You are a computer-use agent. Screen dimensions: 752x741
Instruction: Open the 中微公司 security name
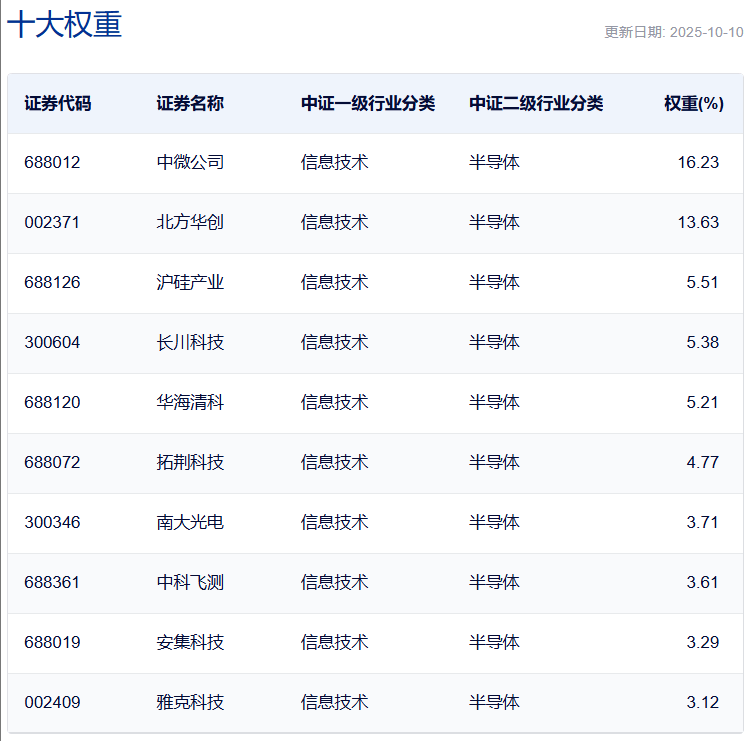tap(190, 162)
